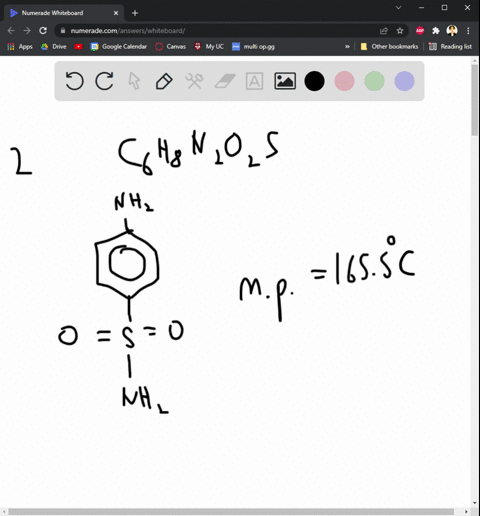Screen dimensions: 480x516
Task: Open the tab search dropdown chevron
Action: pos(398,7)
